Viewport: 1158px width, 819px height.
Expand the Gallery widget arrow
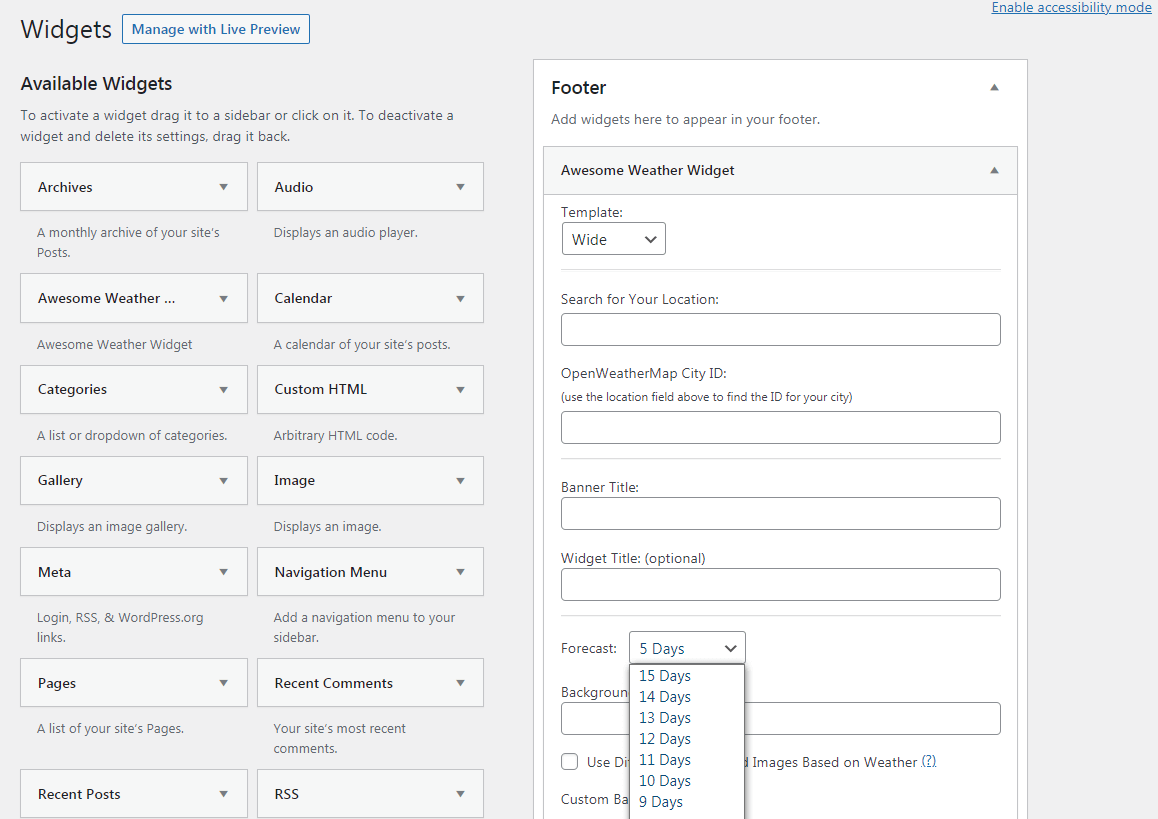point(223,480)
